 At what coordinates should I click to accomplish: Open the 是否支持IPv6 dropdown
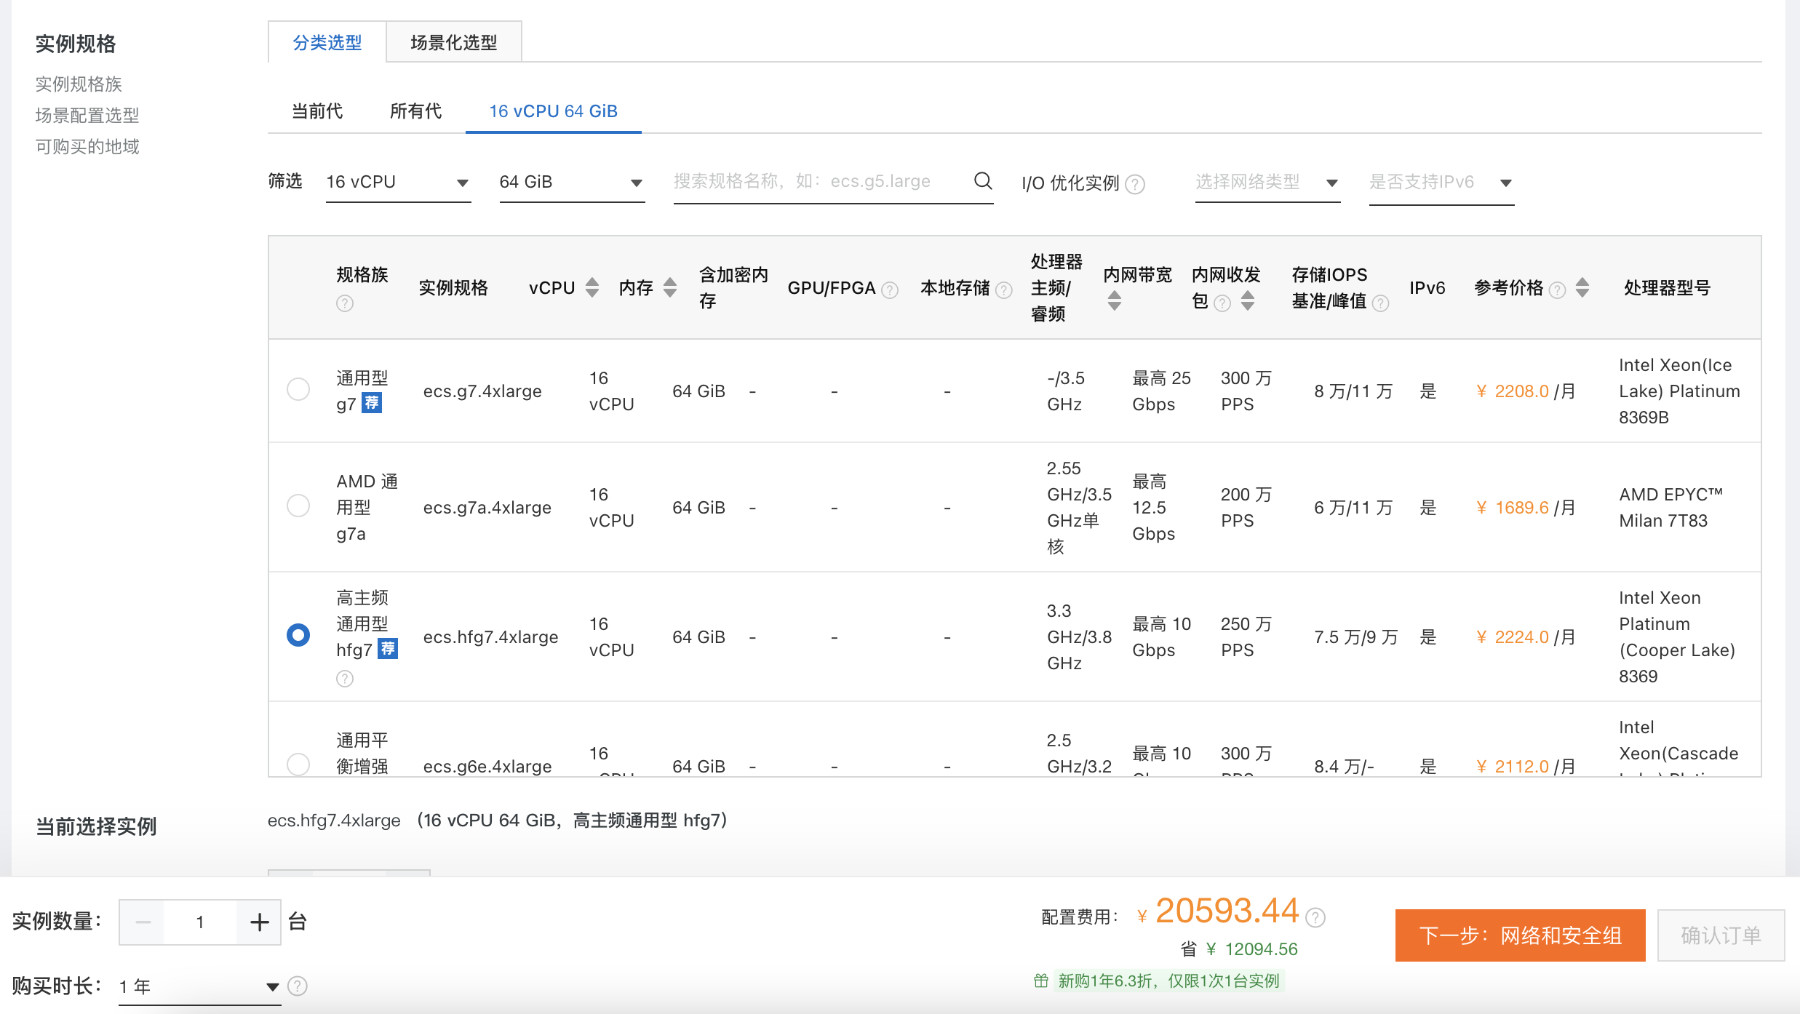click(x=1441, y=182)
